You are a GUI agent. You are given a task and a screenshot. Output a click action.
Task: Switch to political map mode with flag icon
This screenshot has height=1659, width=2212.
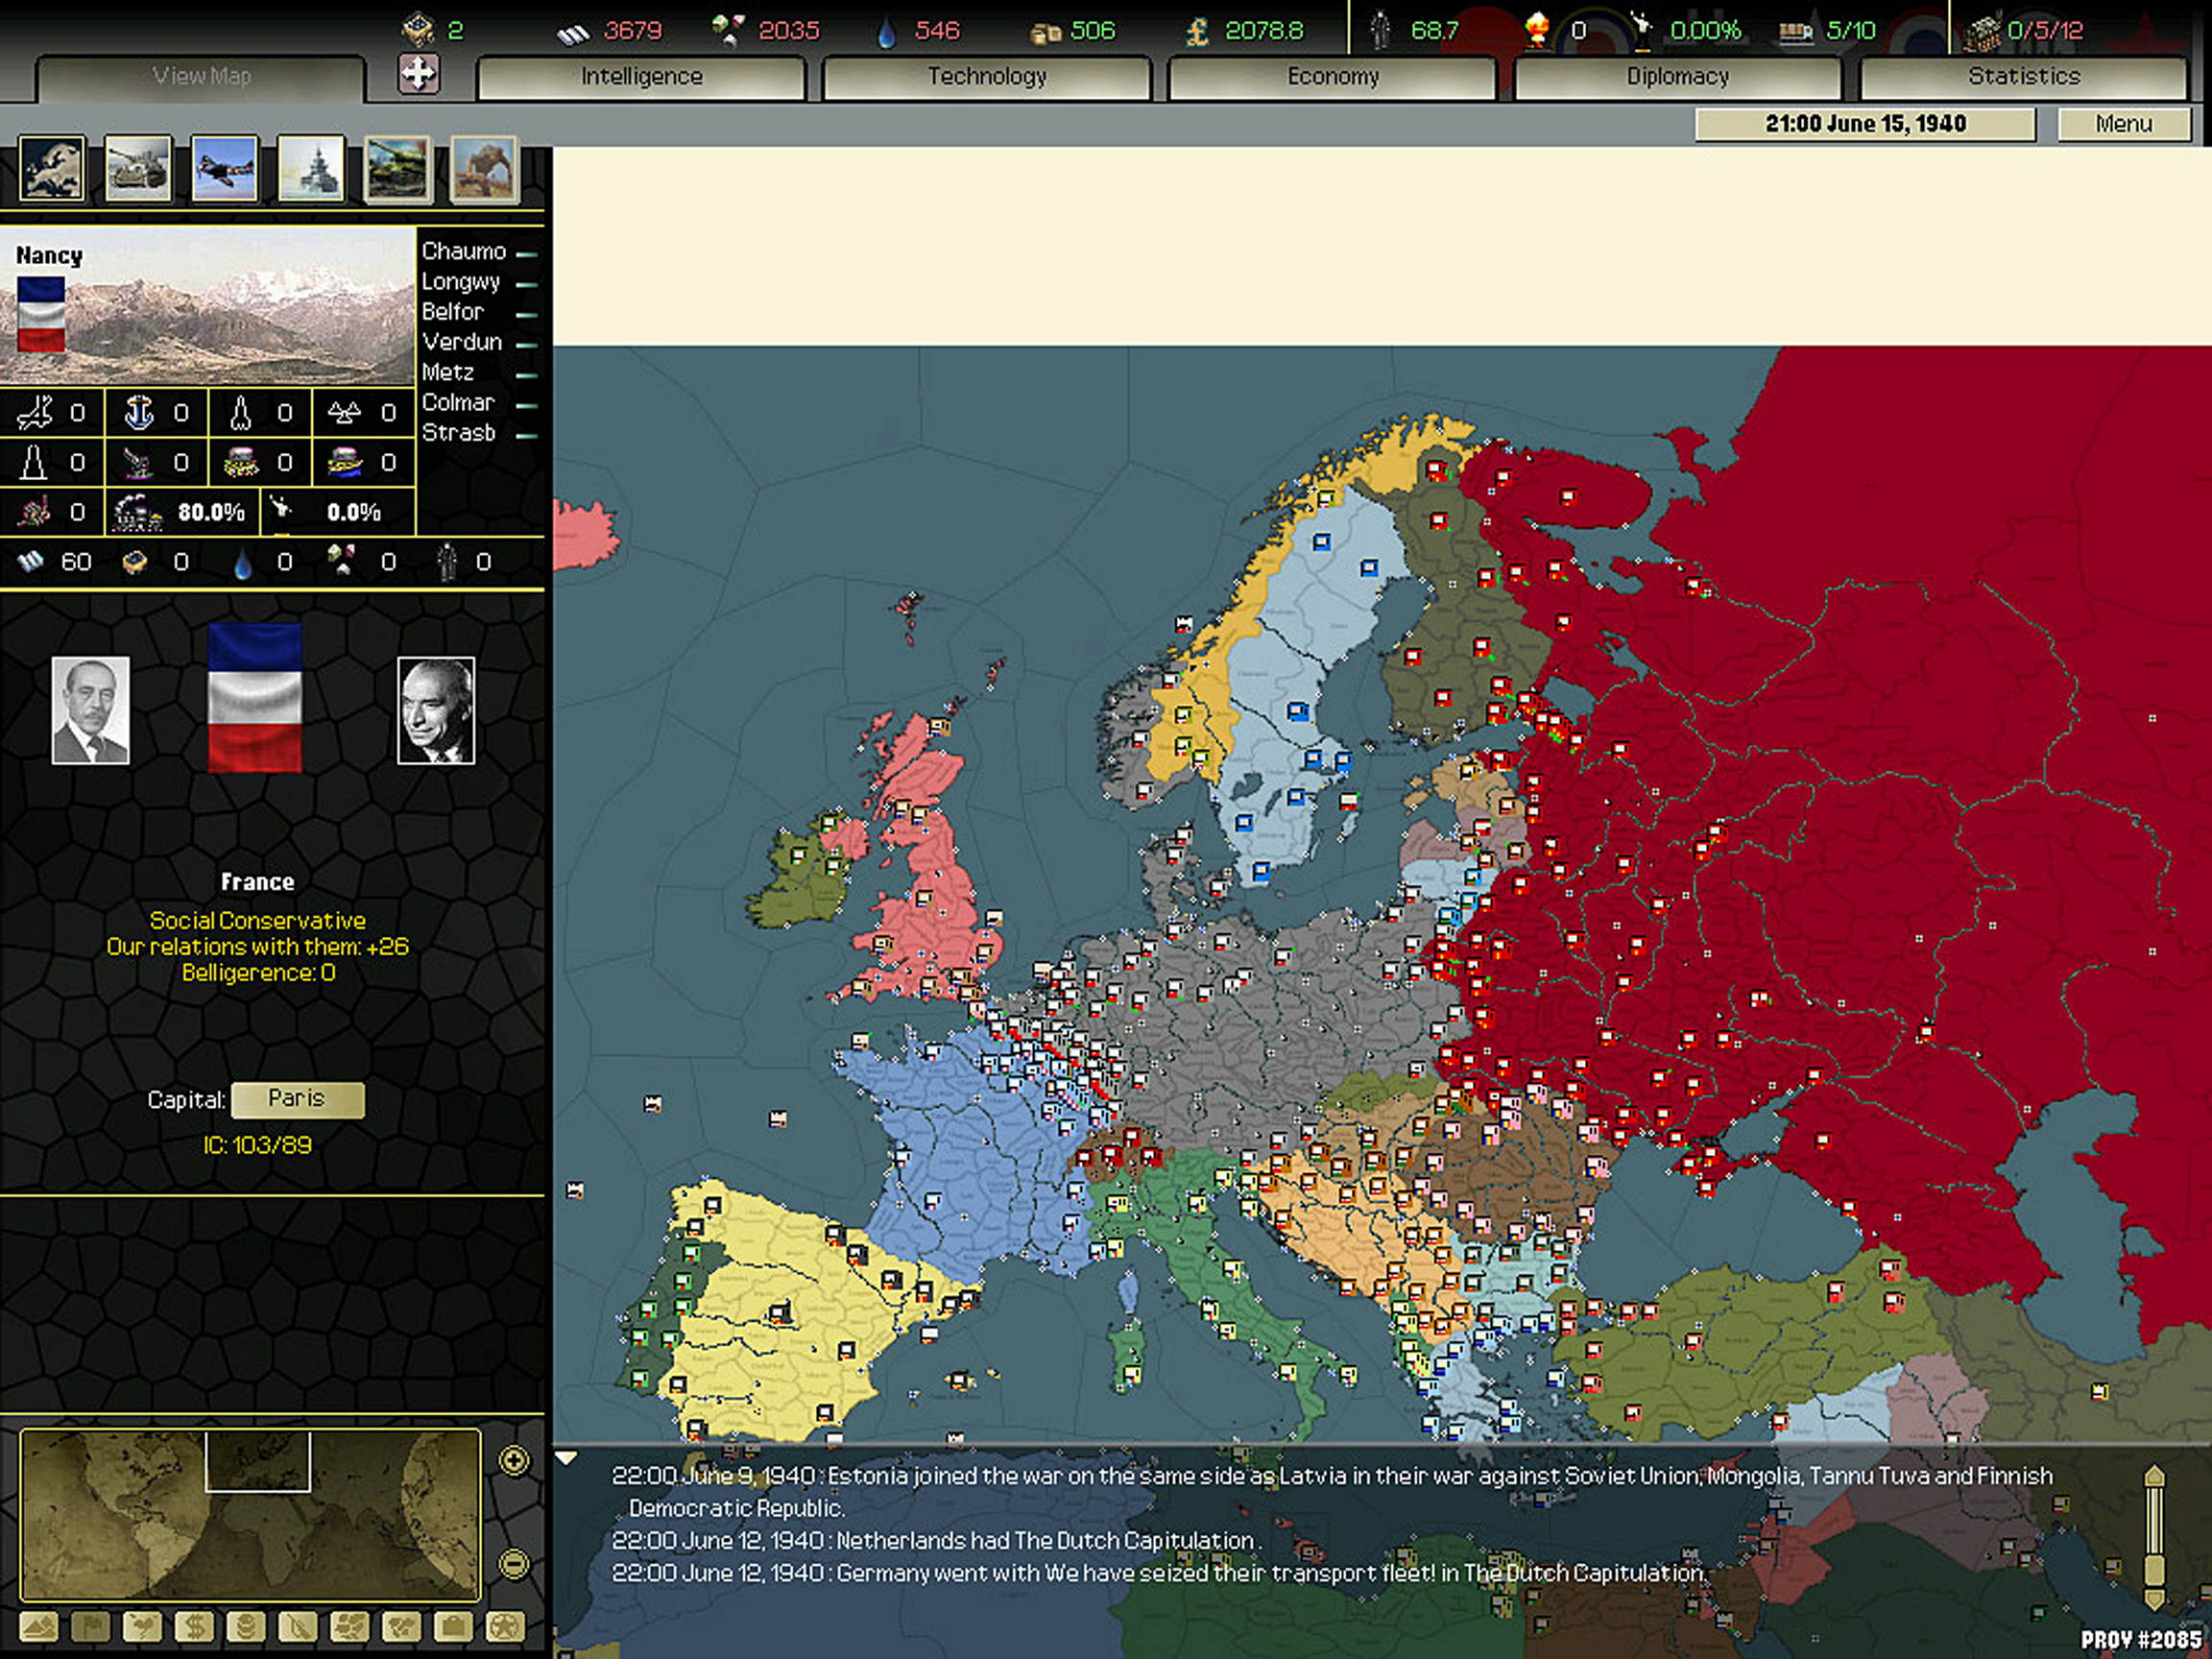pyautogui.click(x=92, y=1625)
